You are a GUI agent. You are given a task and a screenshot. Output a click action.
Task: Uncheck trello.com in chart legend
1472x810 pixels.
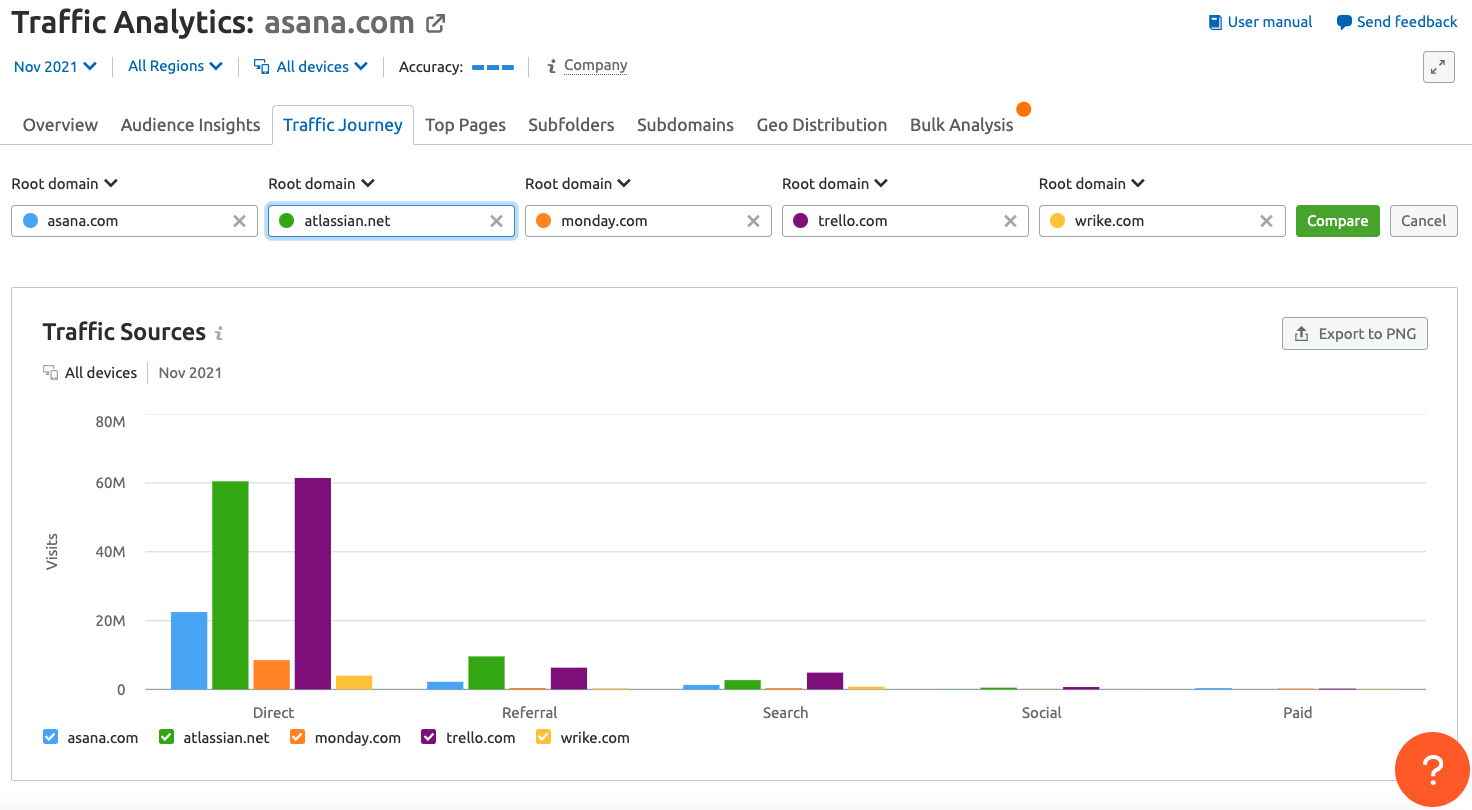point(429,737)
